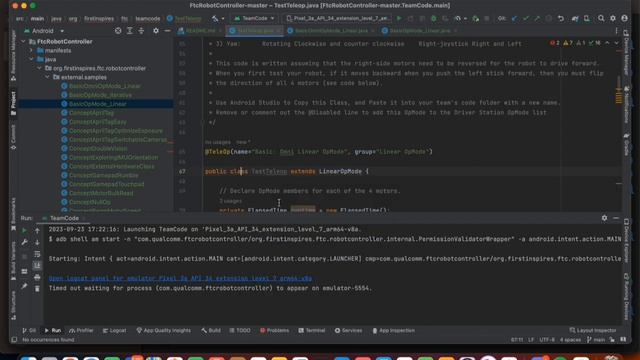Screen dimensions: 640x360
Task: Clear console with the trash icon
Action: [37, 289]
